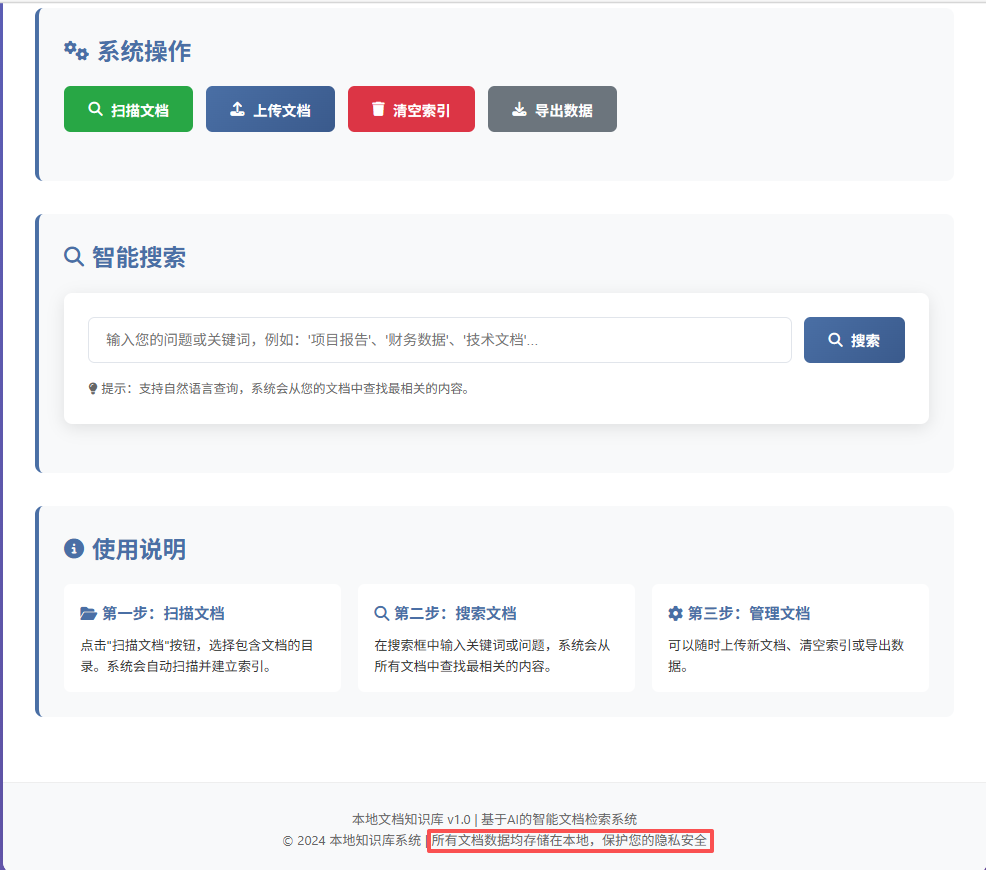Click the 搜索 button to run a search
This screenshot has width=986, height=870.
[854, 339]
